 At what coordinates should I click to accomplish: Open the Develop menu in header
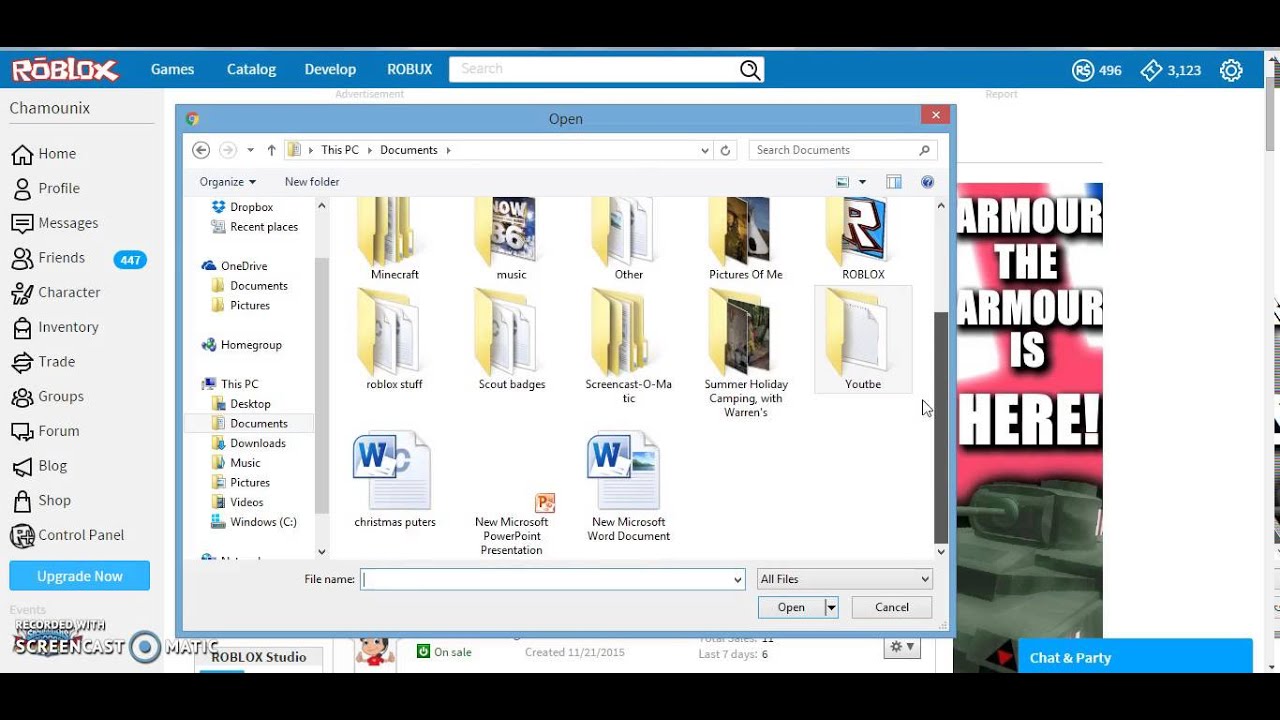330,69
